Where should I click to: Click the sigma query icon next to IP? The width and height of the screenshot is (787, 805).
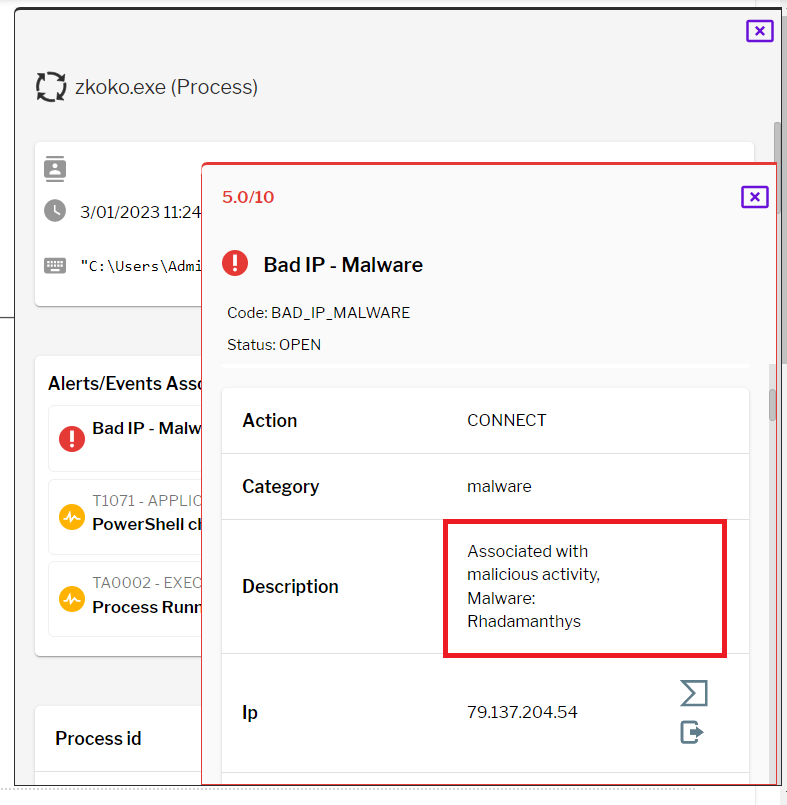point(693,693)
